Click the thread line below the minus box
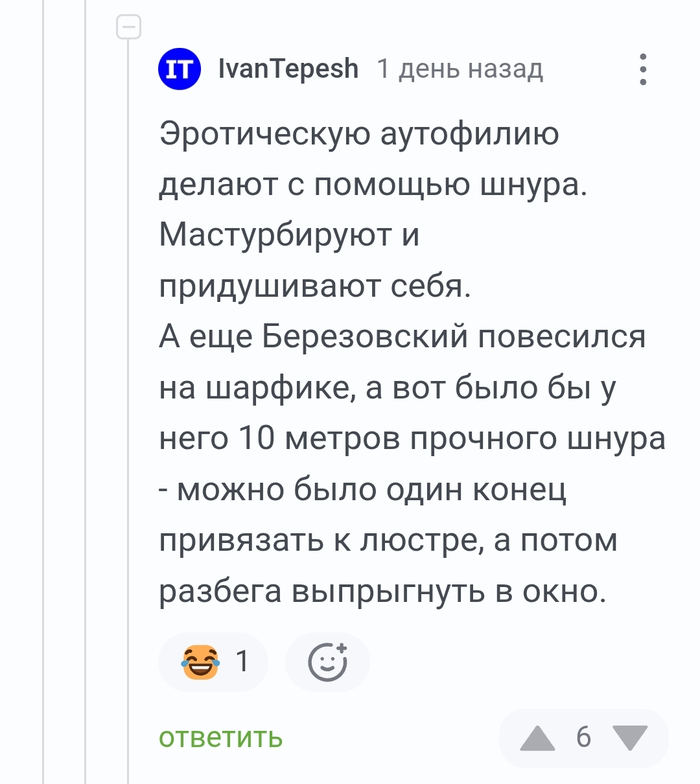The height and width of the screenshot is (784, 700). [x=129, y=400]
